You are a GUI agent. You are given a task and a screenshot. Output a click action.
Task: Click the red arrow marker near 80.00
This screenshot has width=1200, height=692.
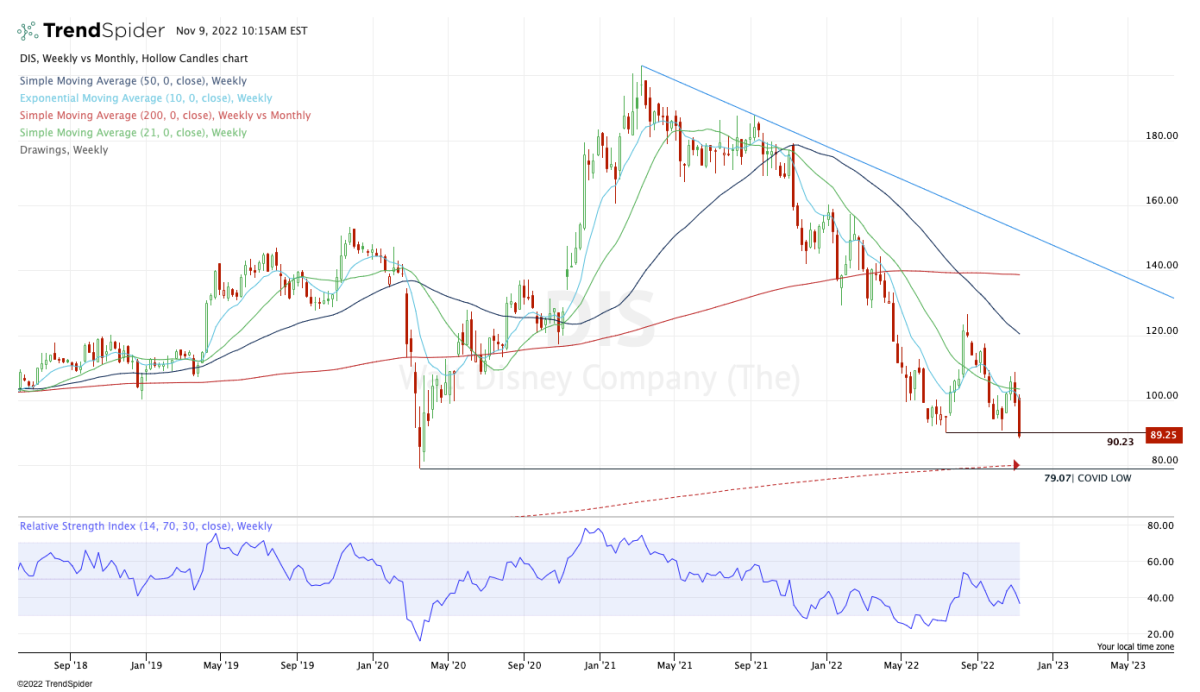tap(1017, 464)
